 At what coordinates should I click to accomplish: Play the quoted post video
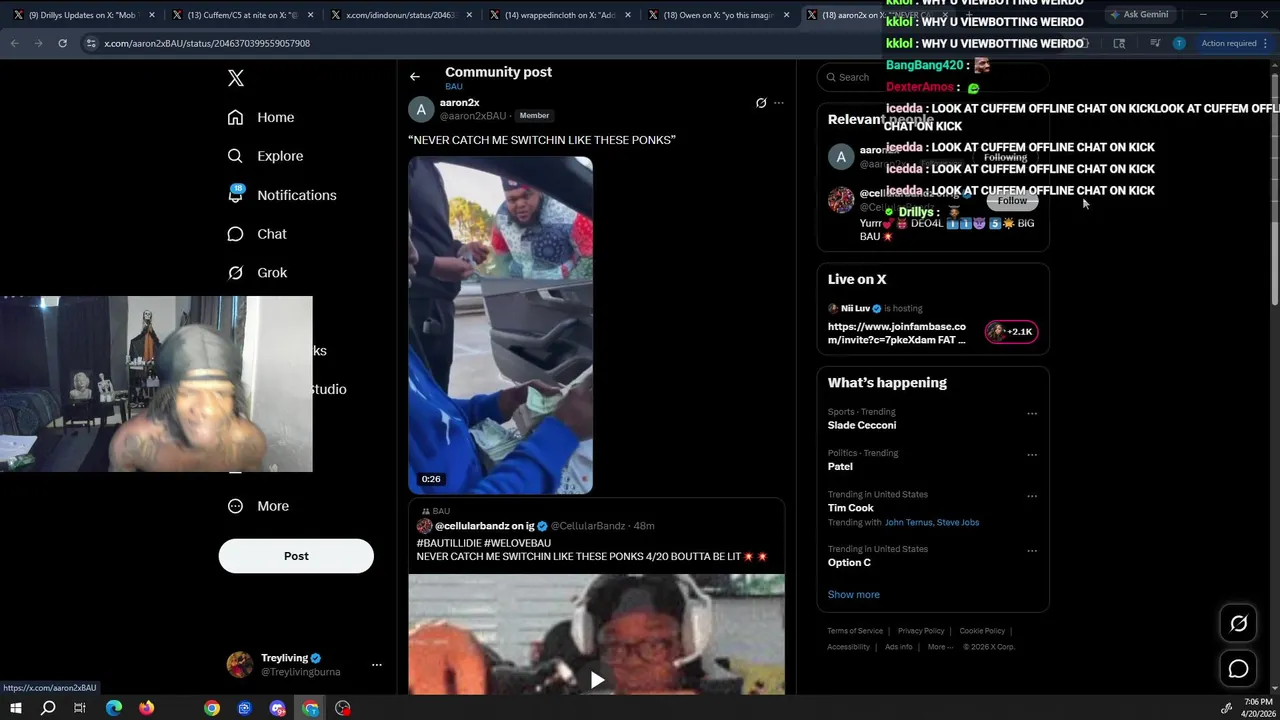coord(597,680)
